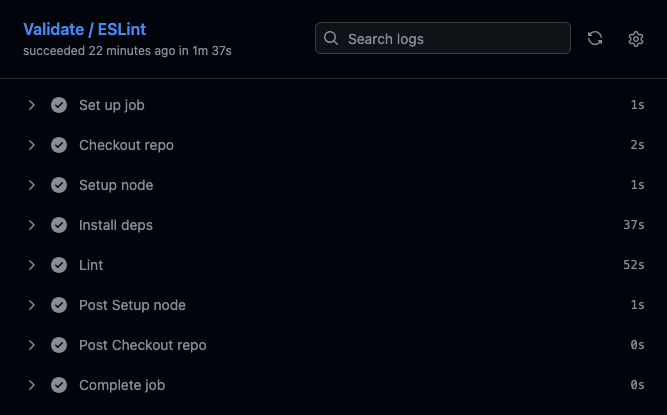
Task: Expand the Set up job step
Action: tap(31, 105)
